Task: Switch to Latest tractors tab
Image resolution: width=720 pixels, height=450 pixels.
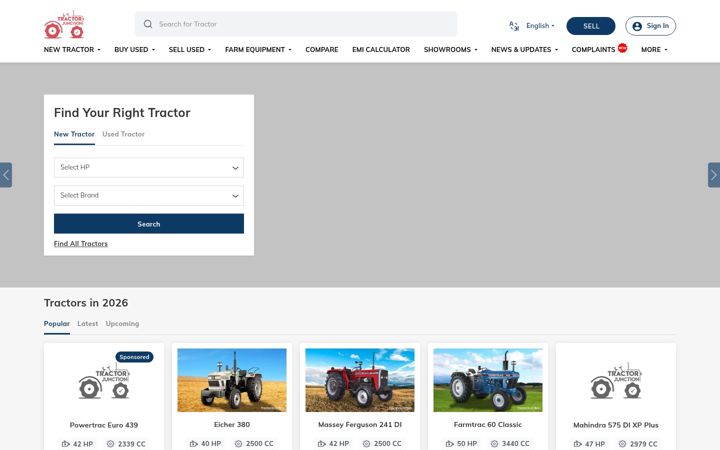Action: pos(88,324)
